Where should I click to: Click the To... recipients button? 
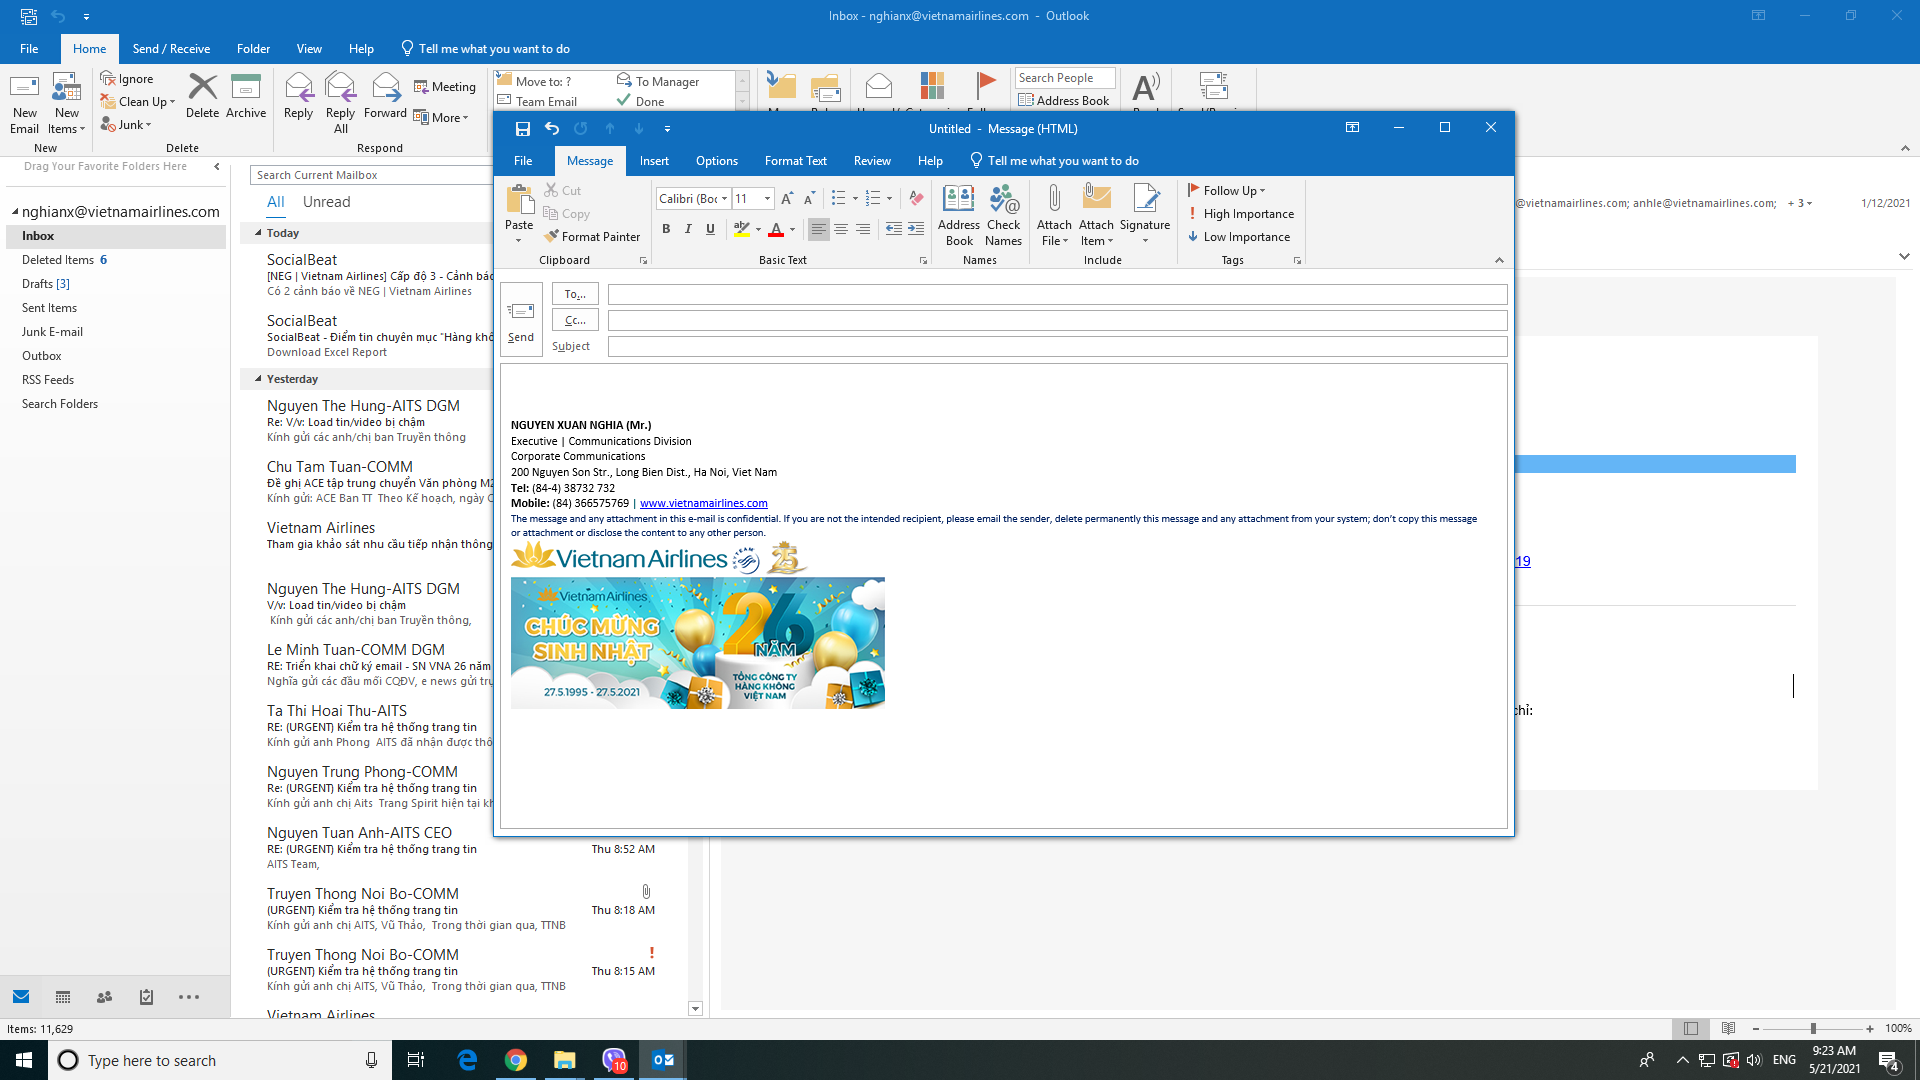click(x=575, y=294)
